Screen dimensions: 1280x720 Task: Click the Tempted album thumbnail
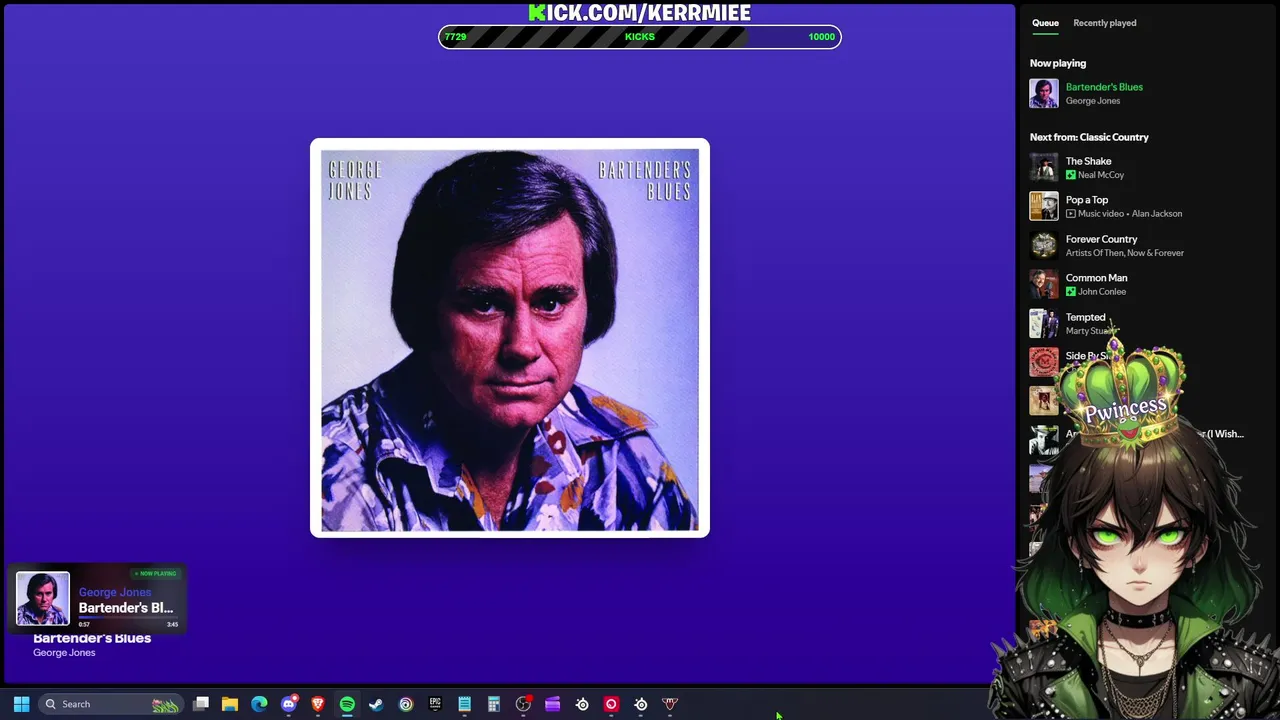(x=1044, y=323)
